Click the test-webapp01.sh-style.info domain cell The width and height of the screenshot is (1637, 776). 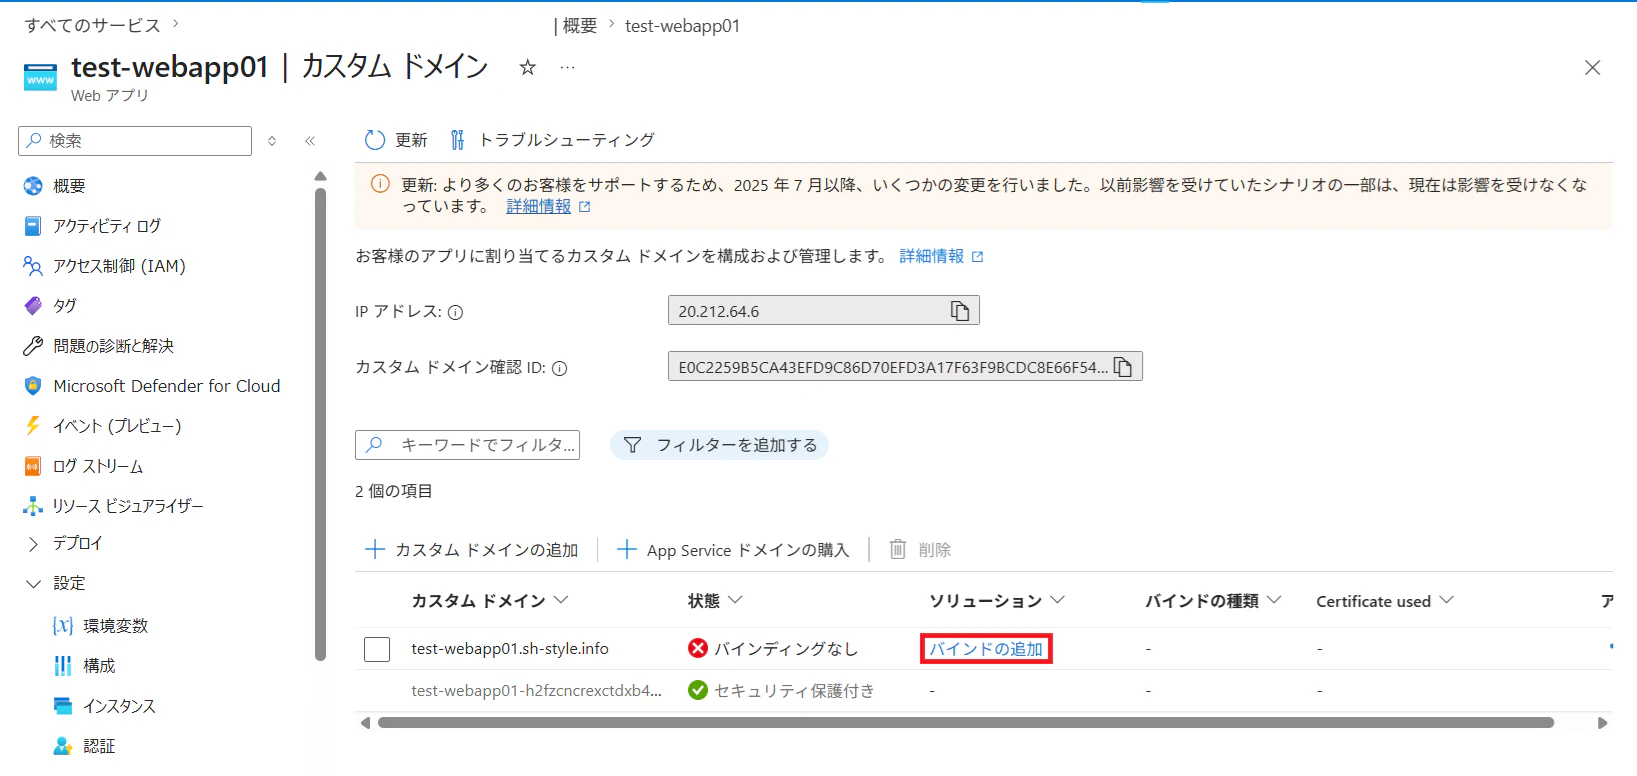click(510, 649)
